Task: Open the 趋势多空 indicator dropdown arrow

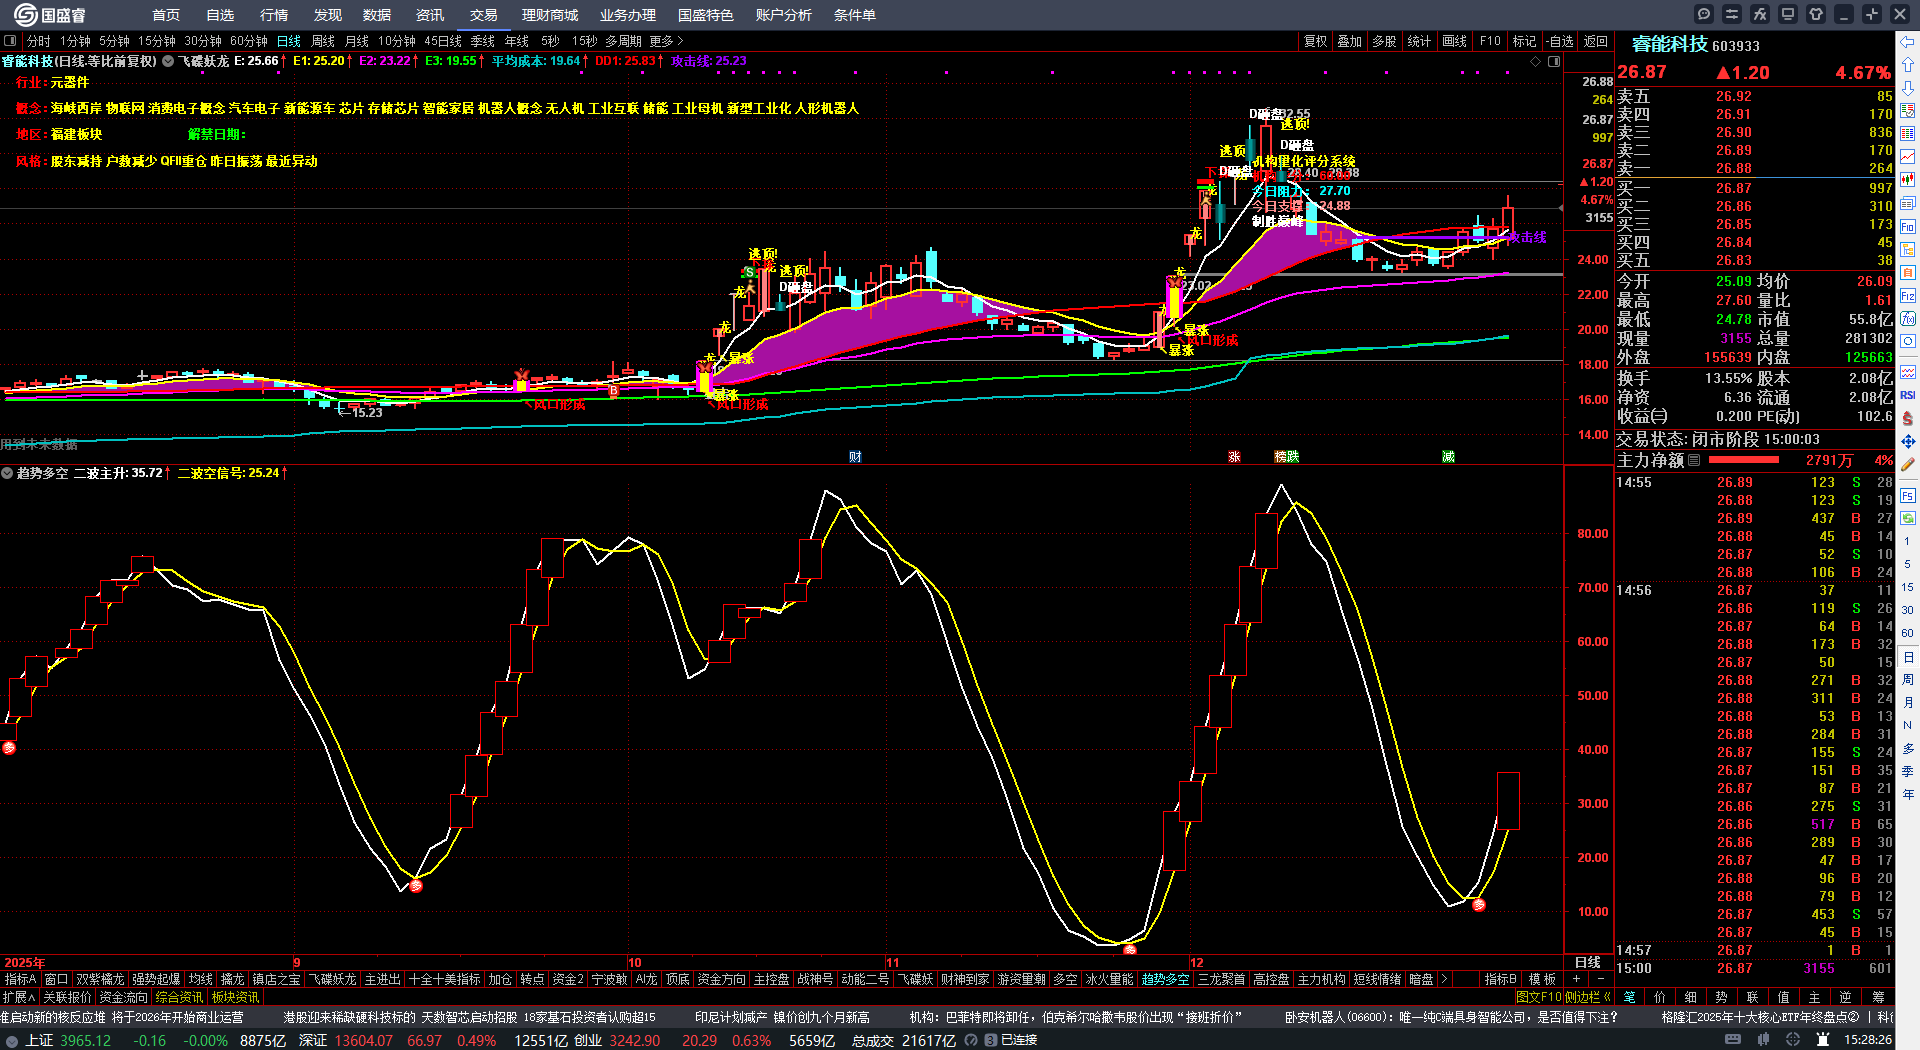Action: [x=8, y=473]
